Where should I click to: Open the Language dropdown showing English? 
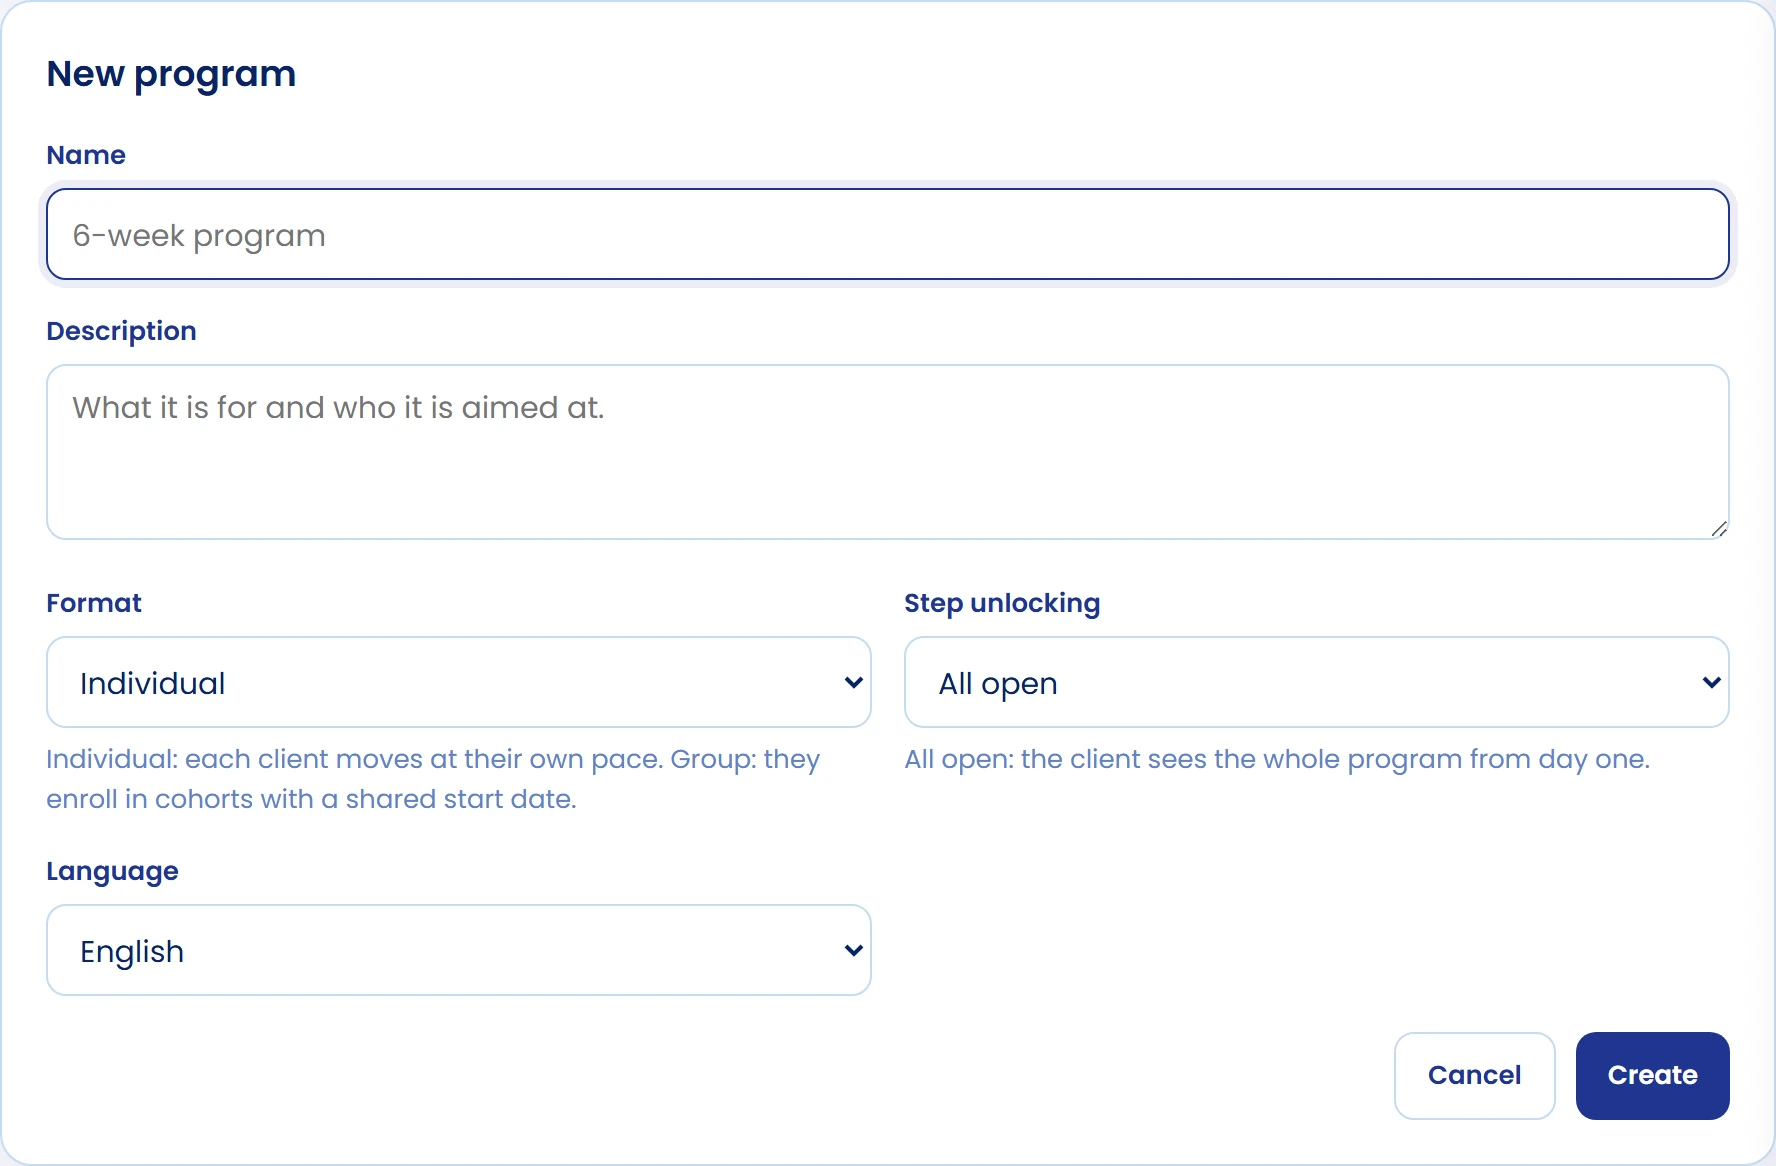coord(459,950)
